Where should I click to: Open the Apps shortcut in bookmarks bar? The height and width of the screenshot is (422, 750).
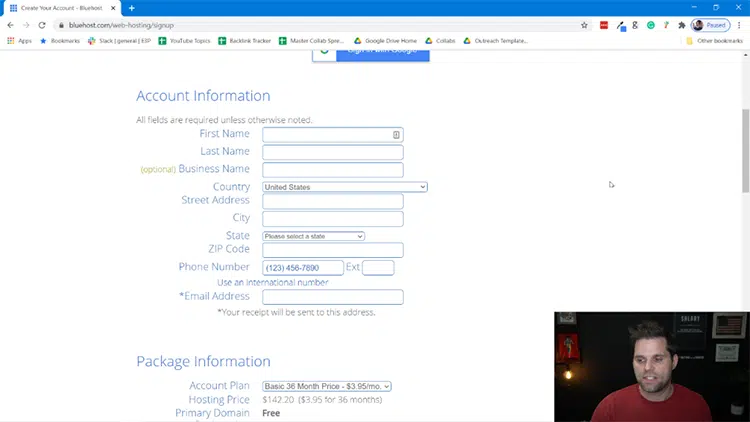[19, 41]
